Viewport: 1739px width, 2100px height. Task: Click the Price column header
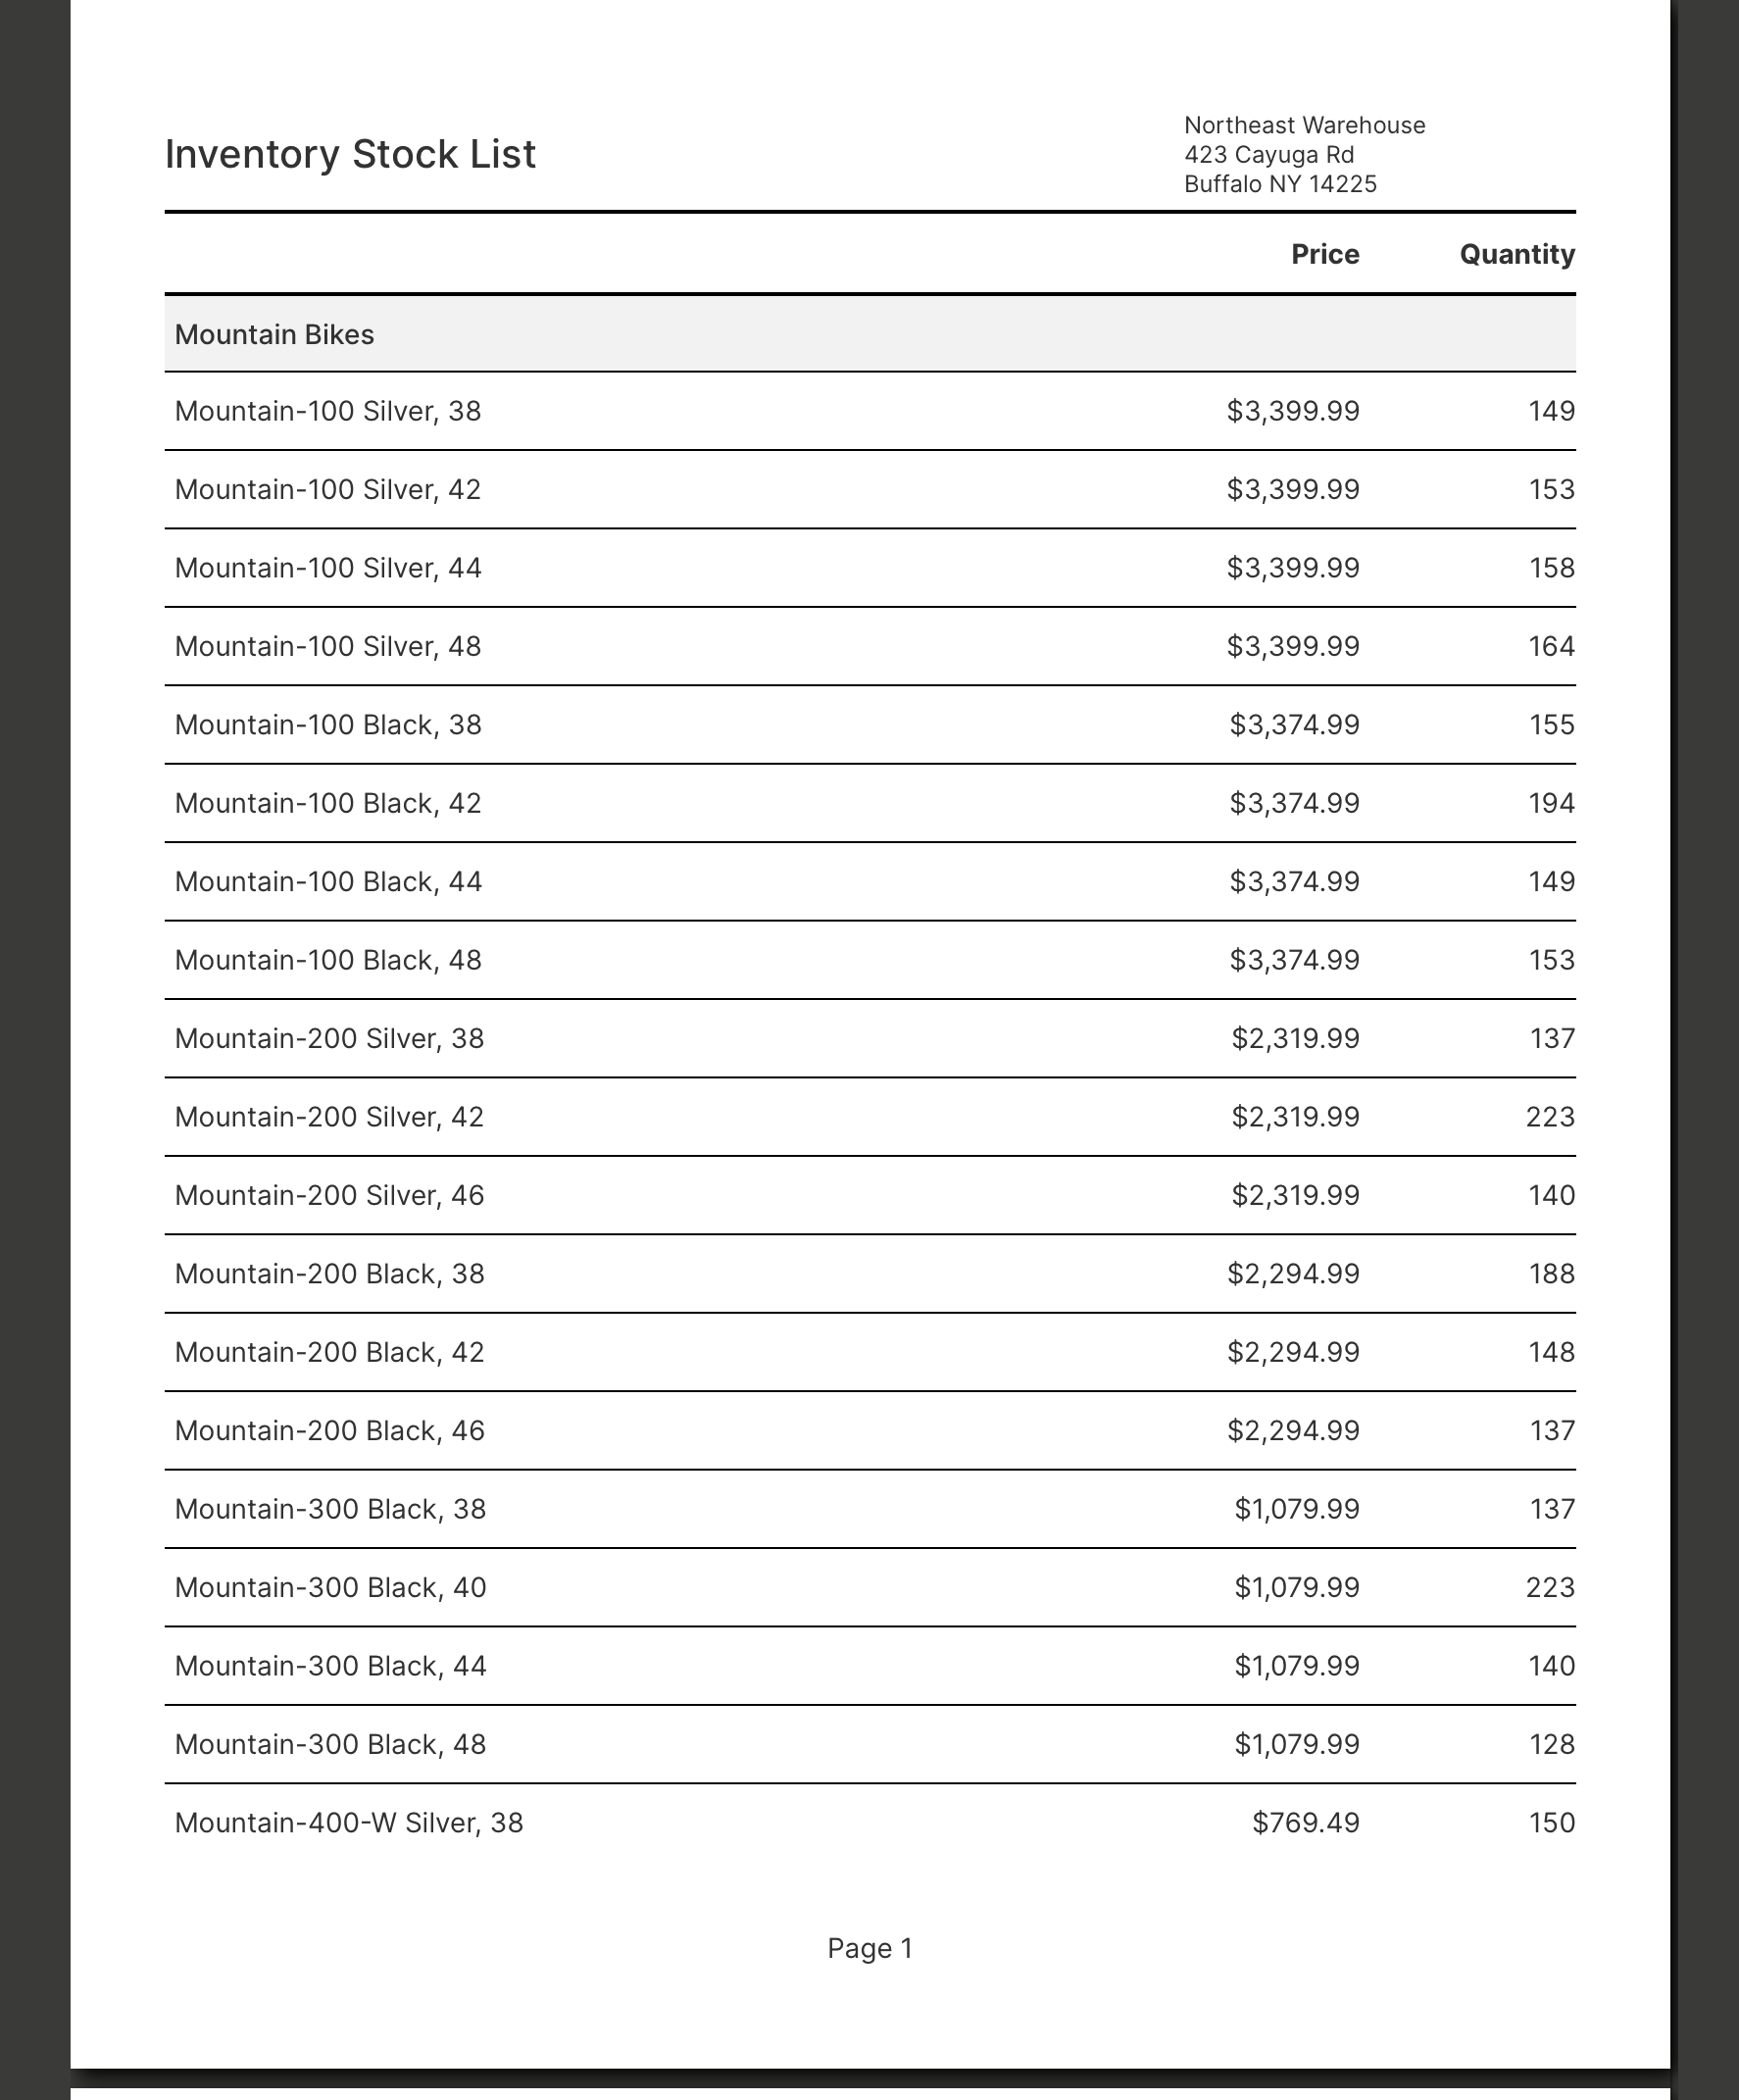(1324, 254)
